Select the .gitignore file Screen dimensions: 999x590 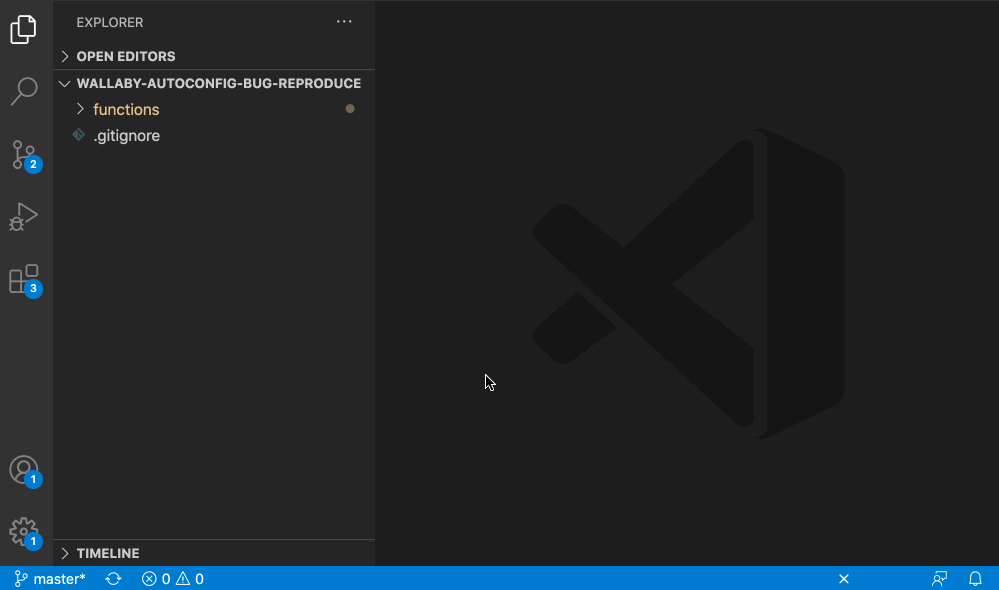[x=128, y=135]
